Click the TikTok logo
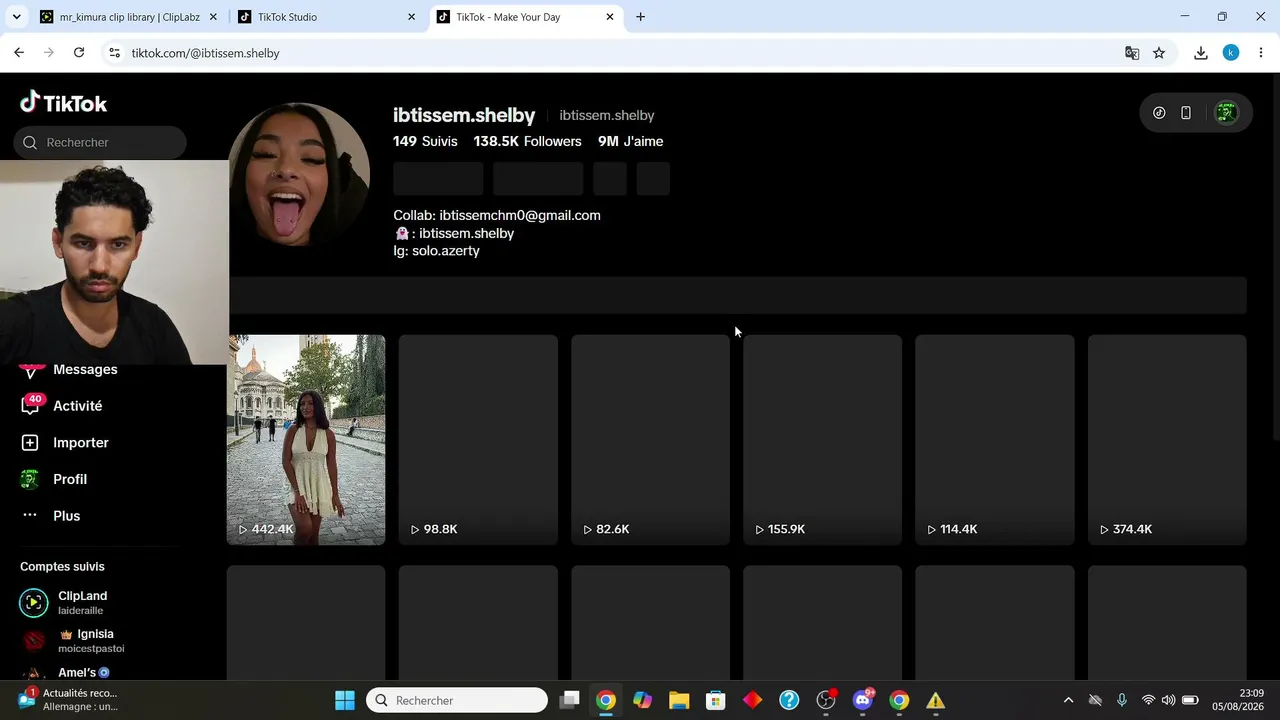This screenshot has height=720, width=1280. tap(63, 103)
